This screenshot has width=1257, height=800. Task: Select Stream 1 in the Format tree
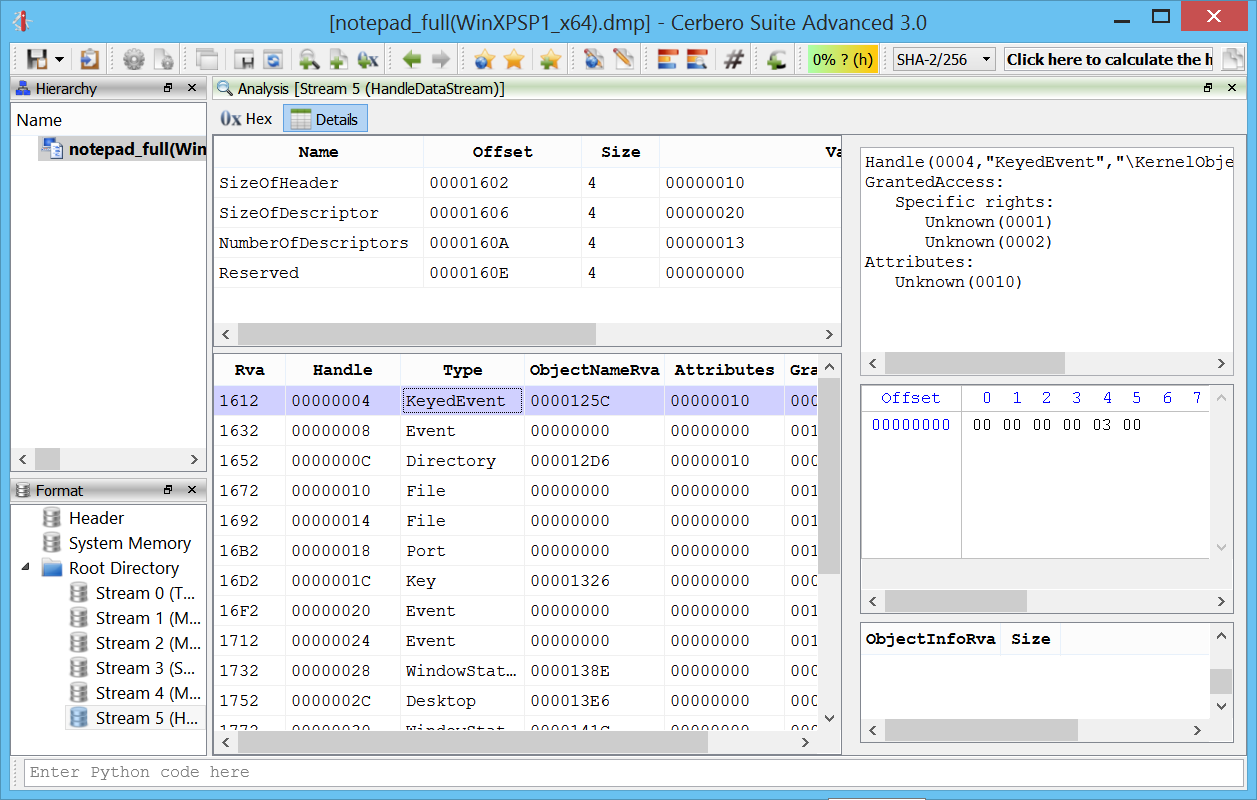point(135,618)
